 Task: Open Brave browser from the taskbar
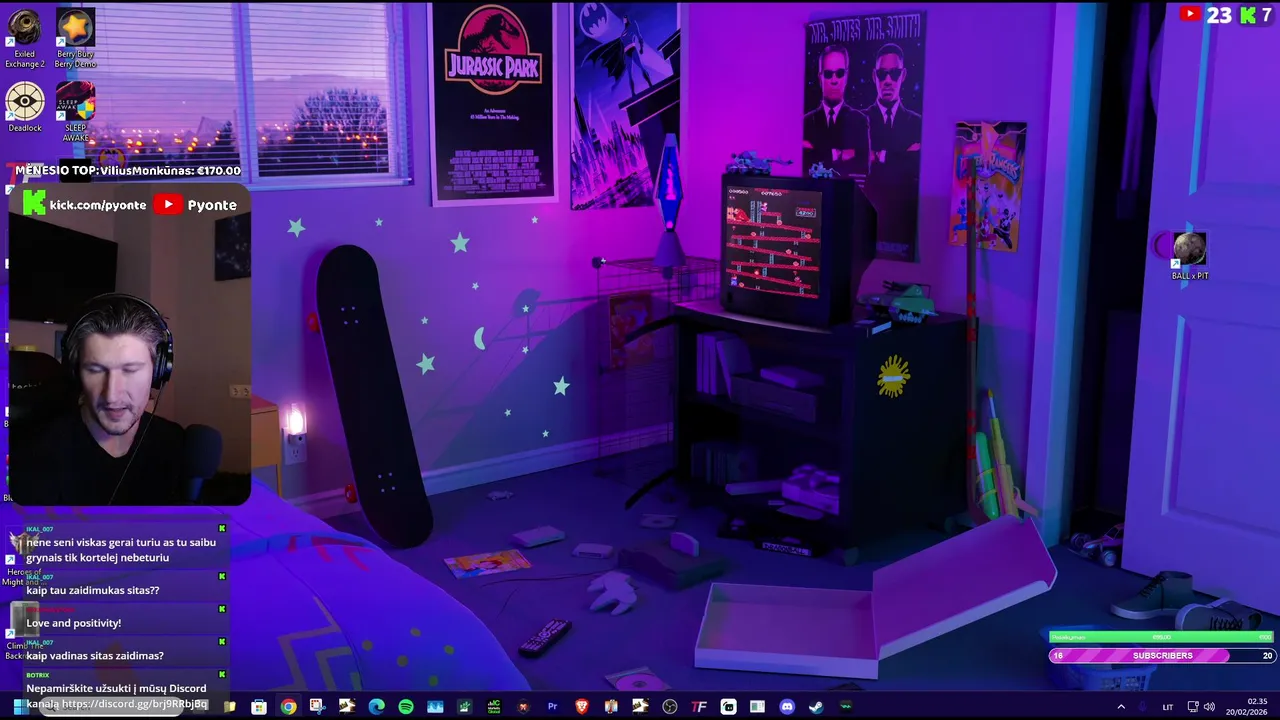point(581,707)
